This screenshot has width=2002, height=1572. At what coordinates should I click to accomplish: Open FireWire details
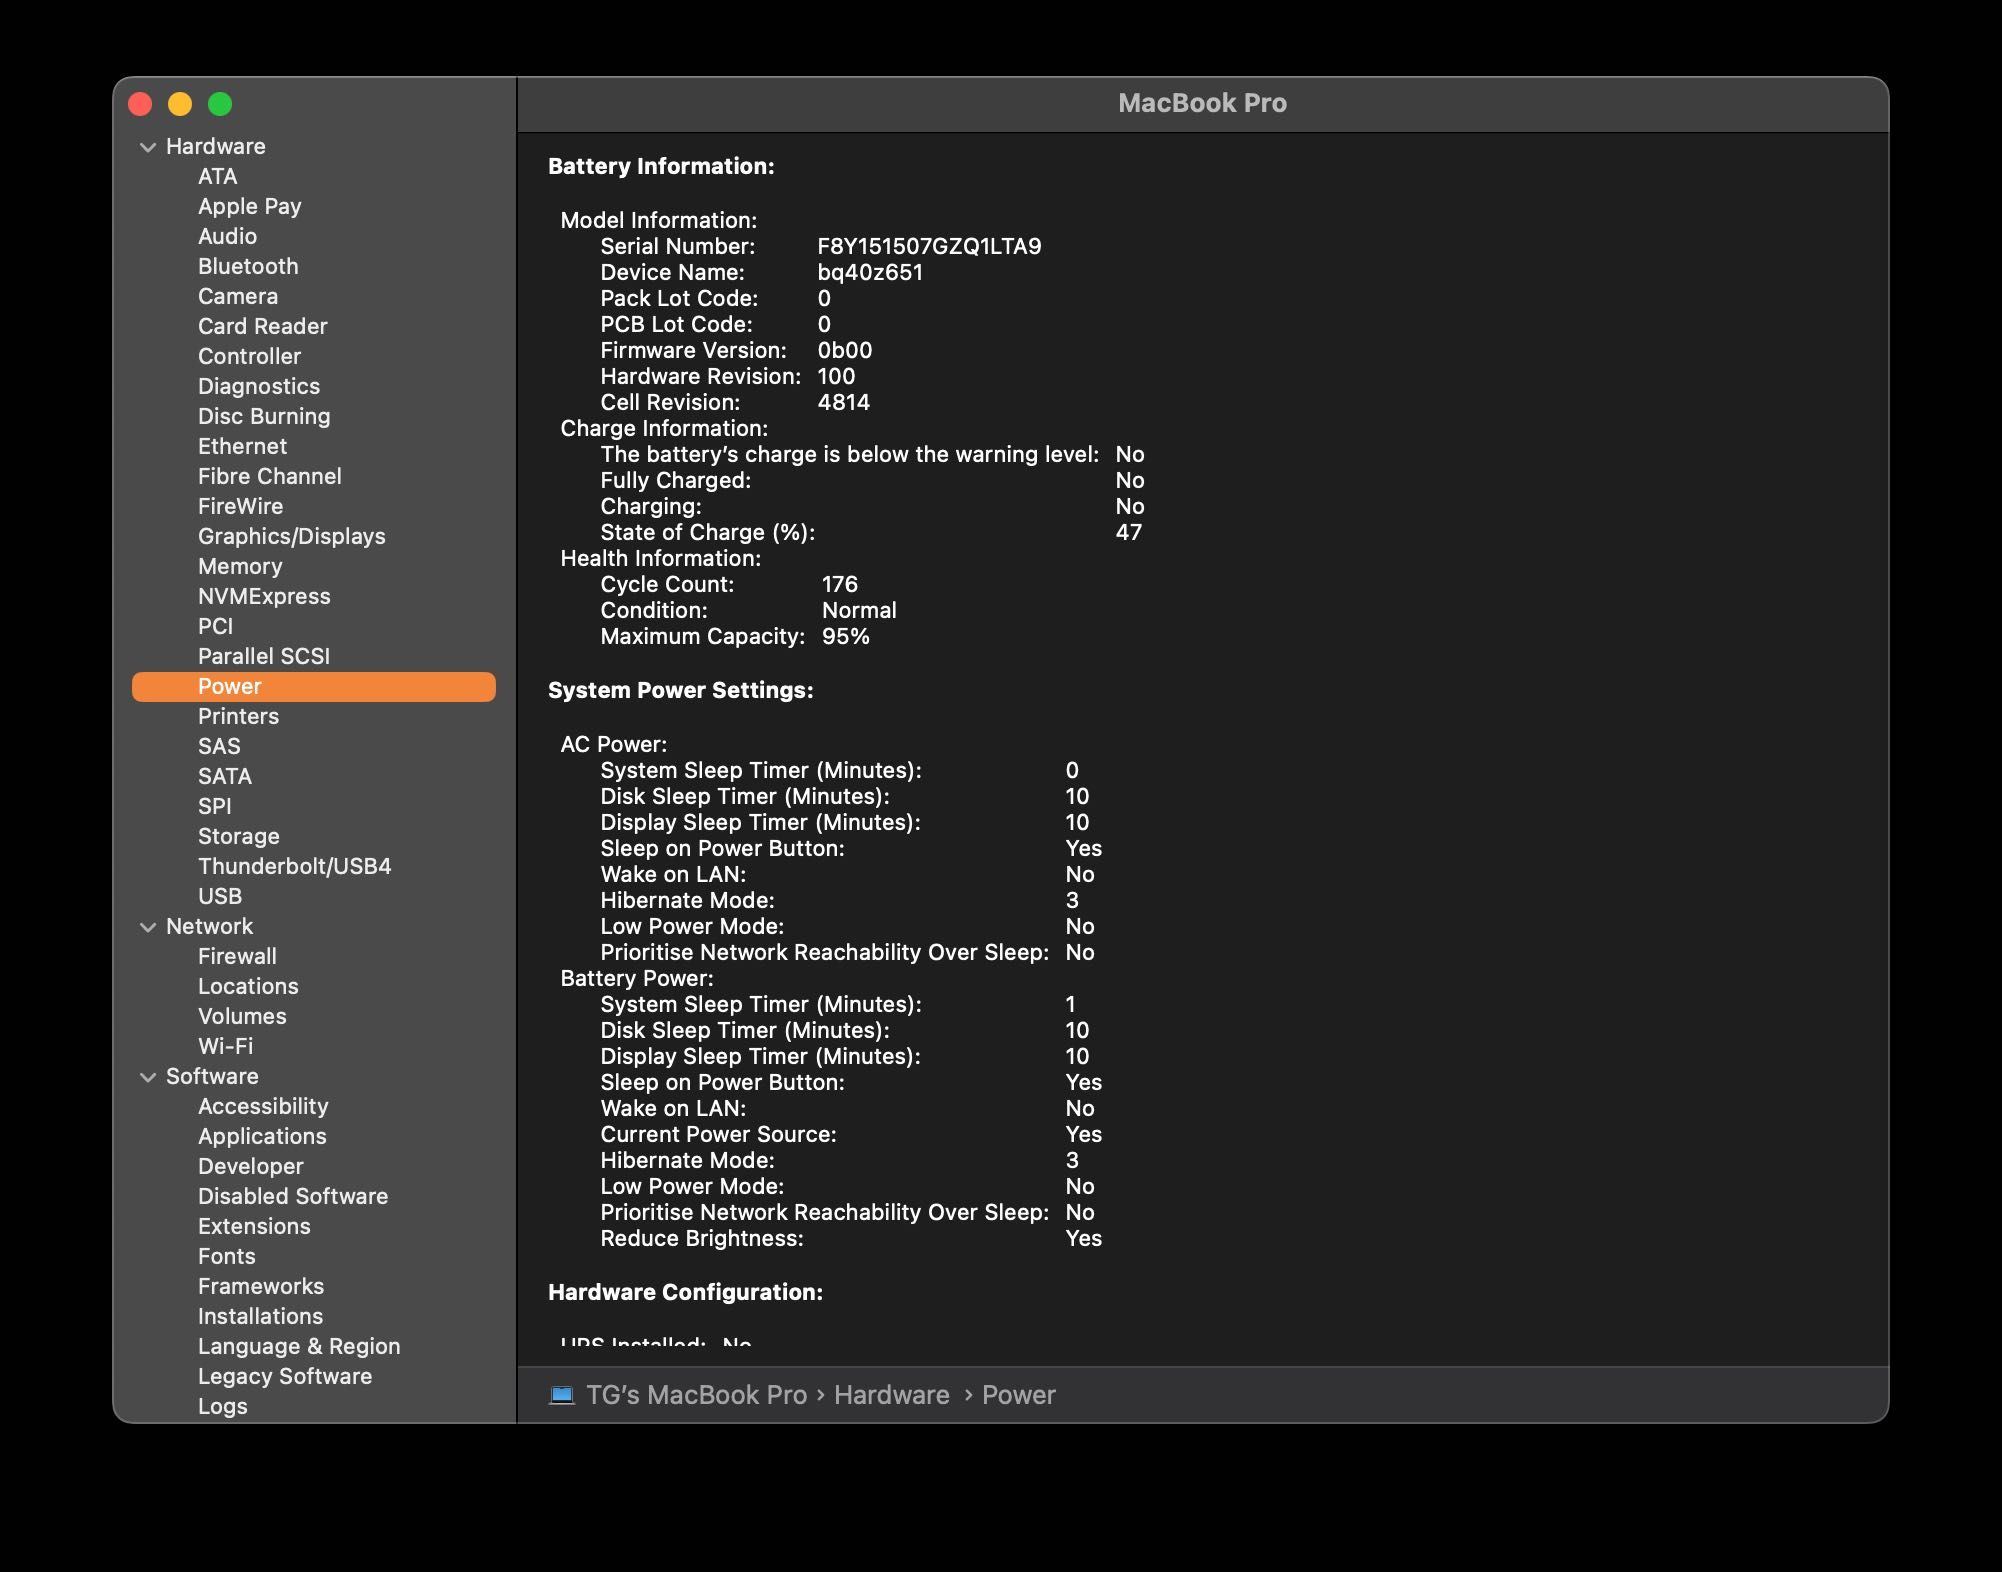(x=240, y=506)
